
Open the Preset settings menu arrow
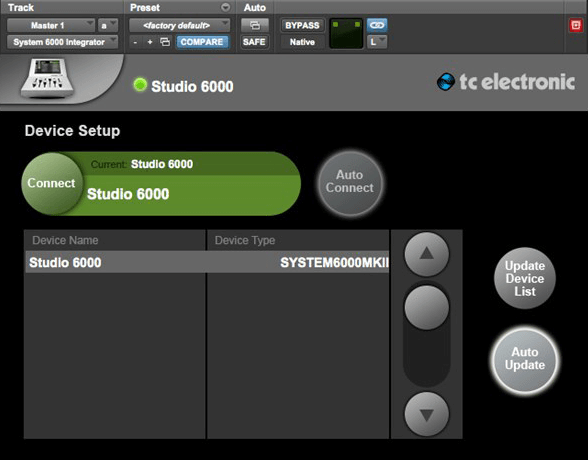[x=225, y=7]
